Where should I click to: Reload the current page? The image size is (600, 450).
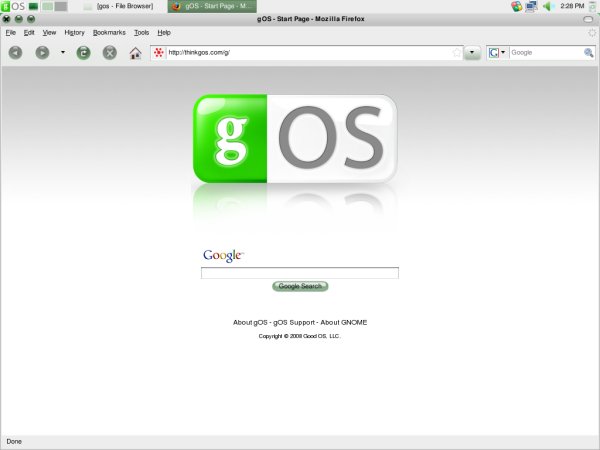click(83, 52)
